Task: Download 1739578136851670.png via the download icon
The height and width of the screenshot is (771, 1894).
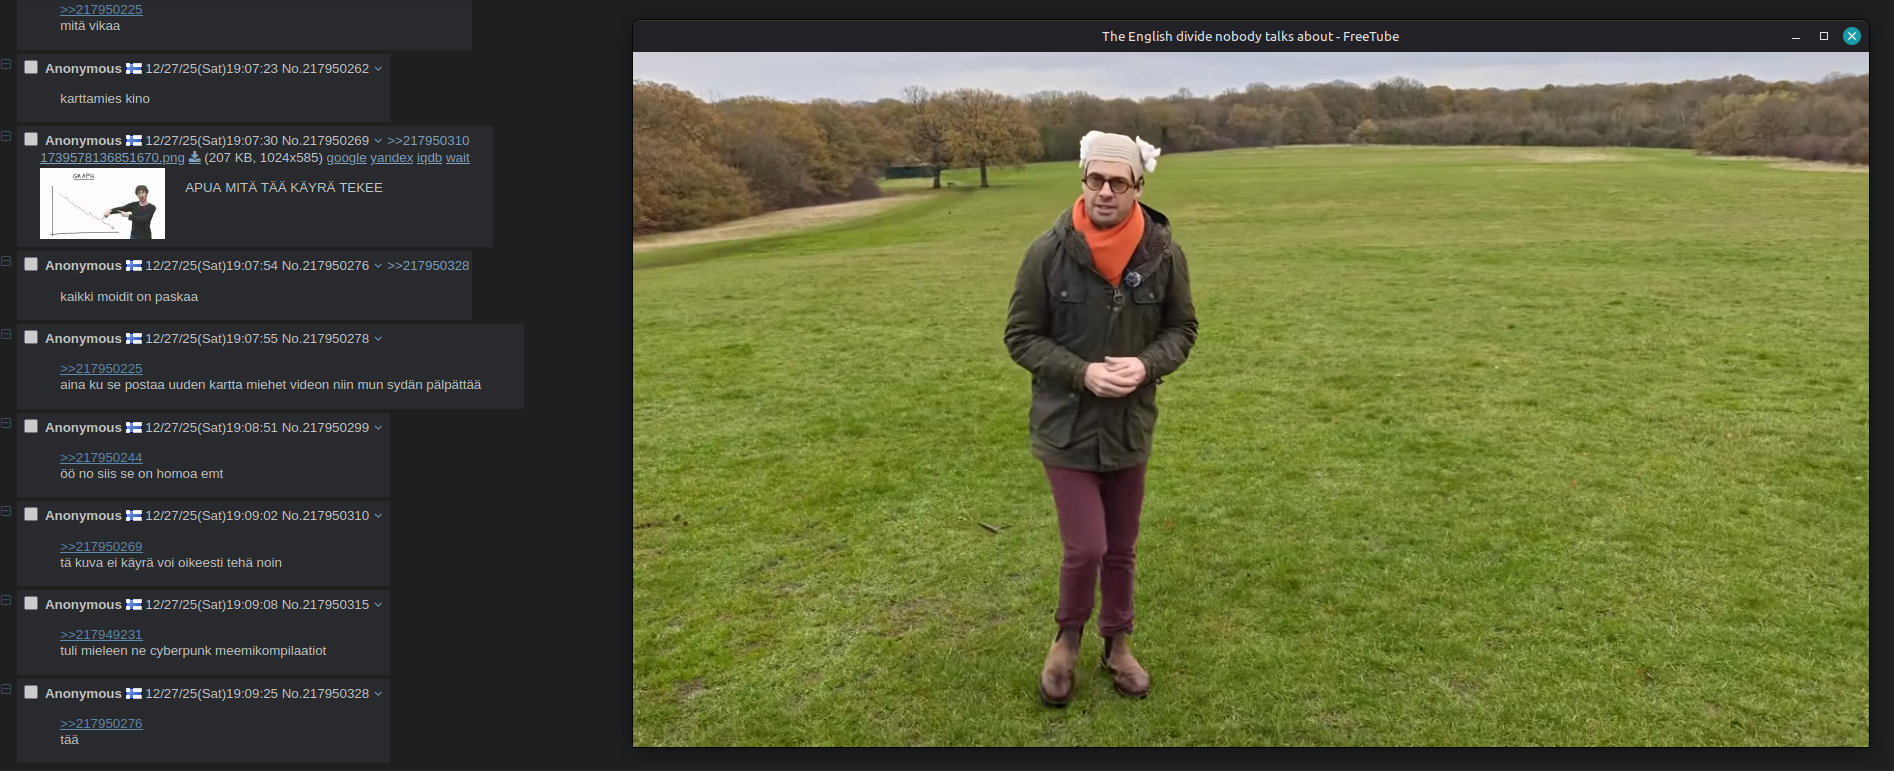Action: (195, 157)
